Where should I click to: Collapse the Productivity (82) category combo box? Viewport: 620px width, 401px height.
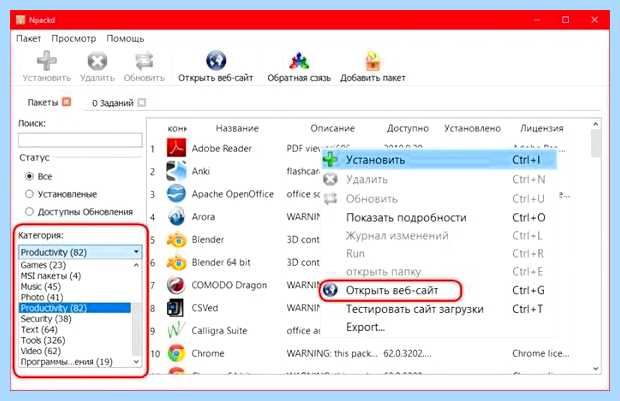pos(80,252)
